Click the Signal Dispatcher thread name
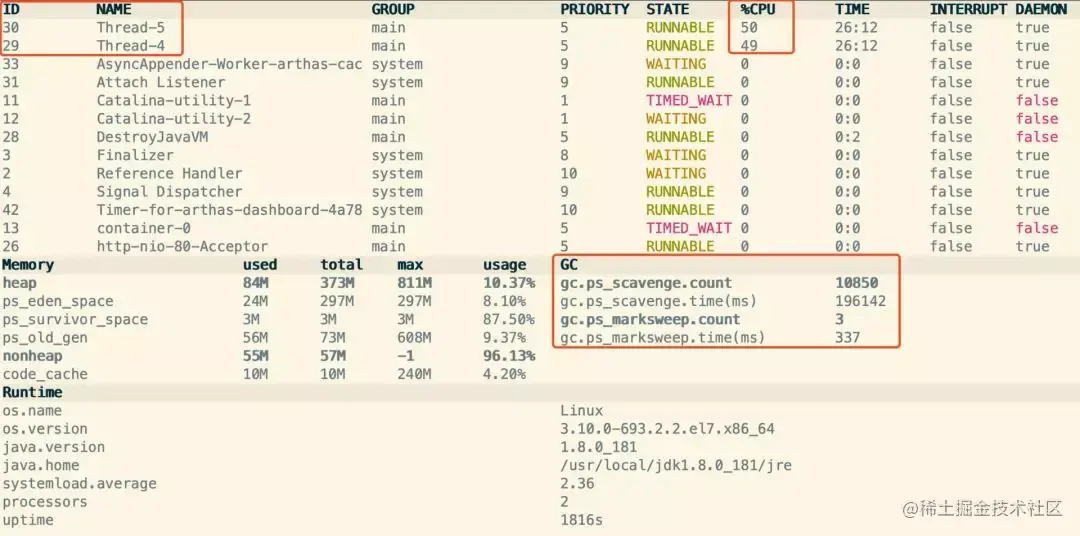This screenshot has width=1080, height=536. pyautogui.click(x=169, y=192)
